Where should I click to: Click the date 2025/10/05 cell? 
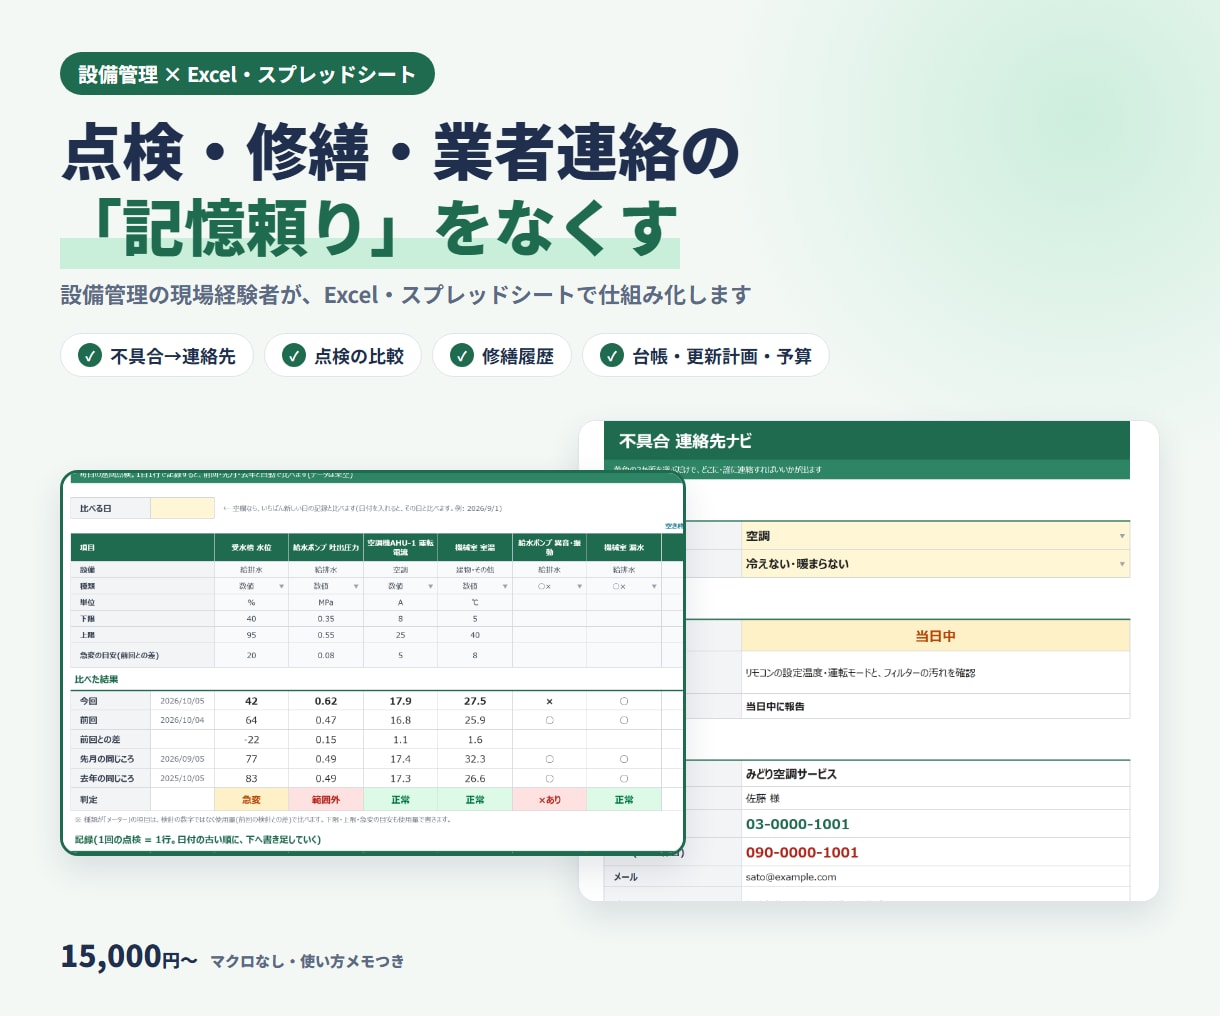182,778
